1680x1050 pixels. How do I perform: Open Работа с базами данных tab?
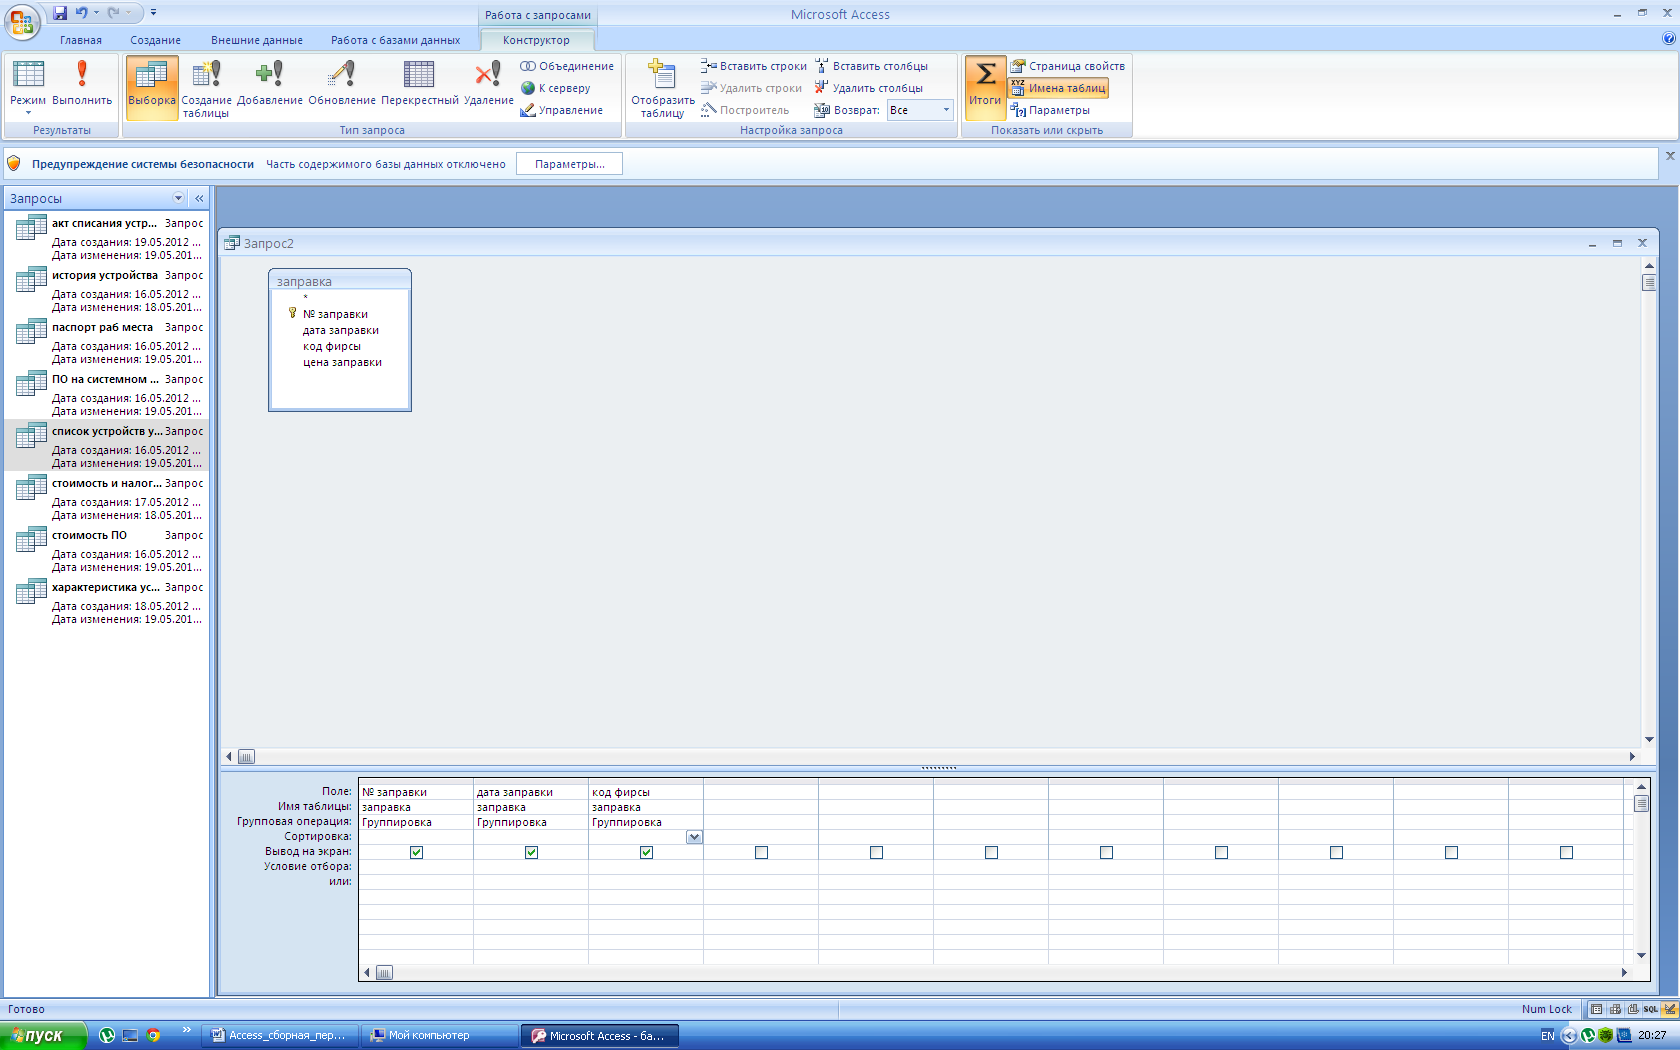coord(396,40)
